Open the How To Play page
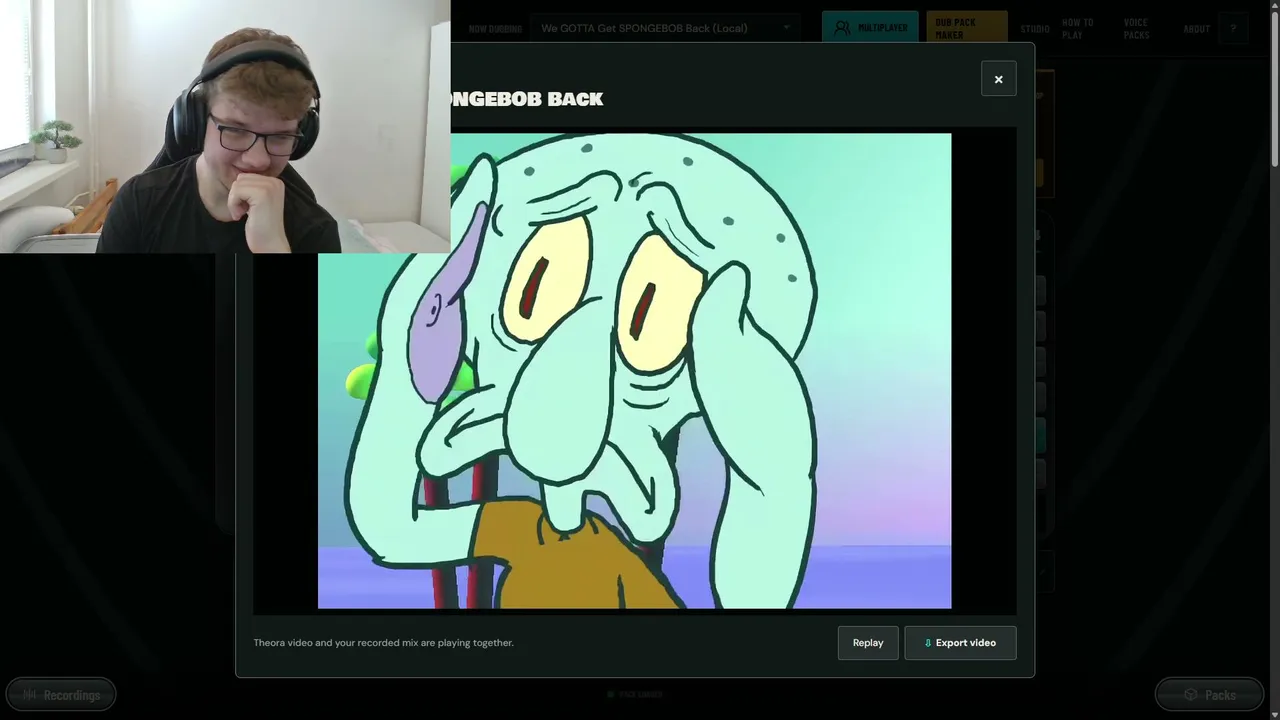 click(1078, 28)
